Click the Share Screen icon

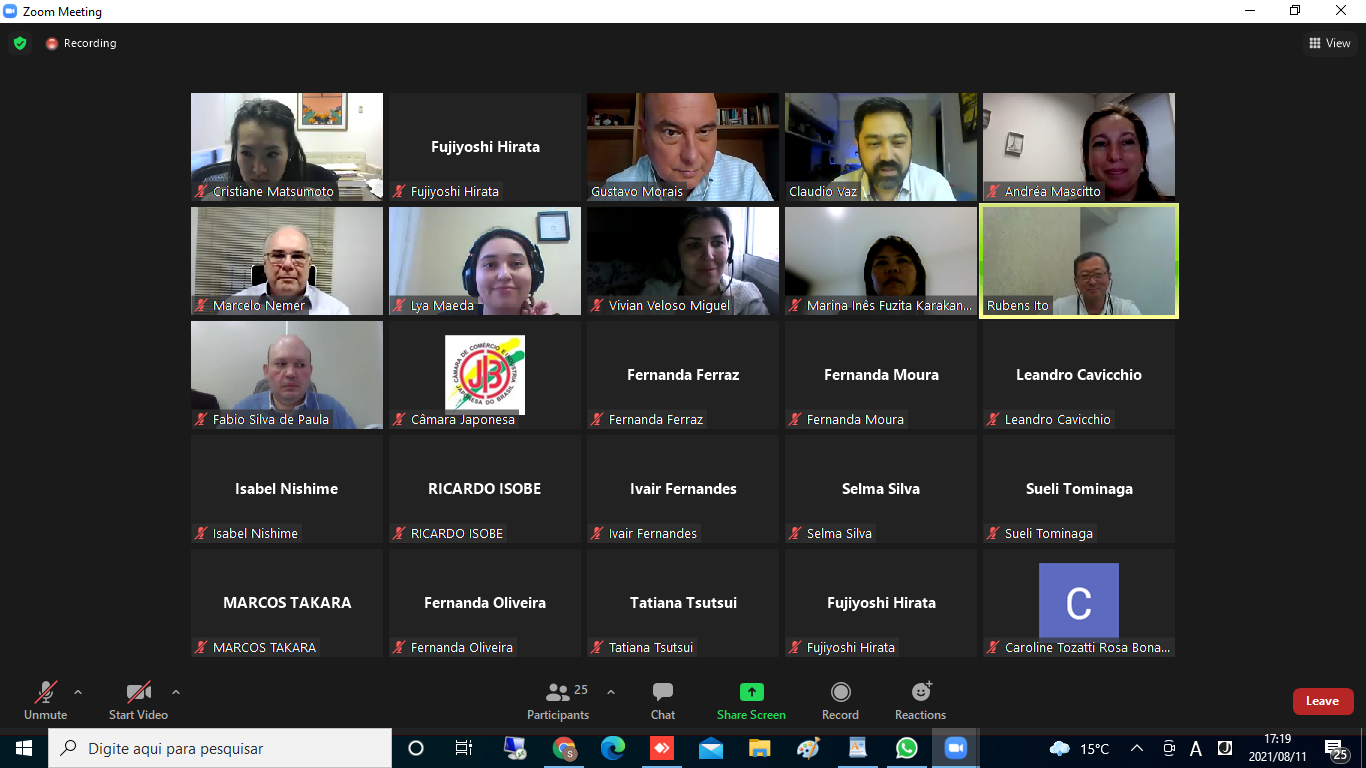(x=751, y=693)
